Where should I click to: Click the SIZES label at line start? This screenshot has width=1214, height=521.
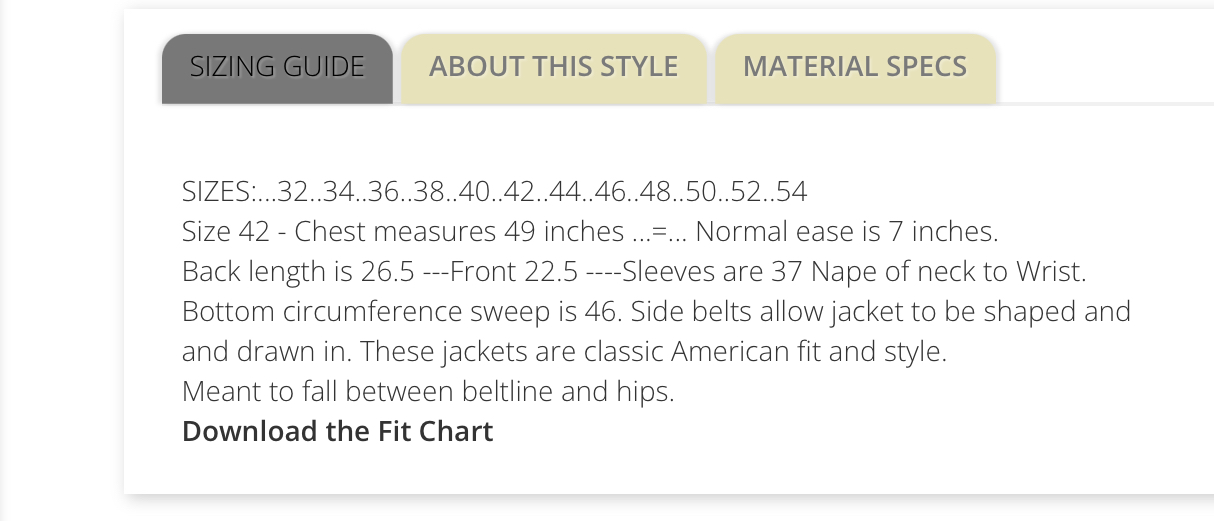point(218,192)
